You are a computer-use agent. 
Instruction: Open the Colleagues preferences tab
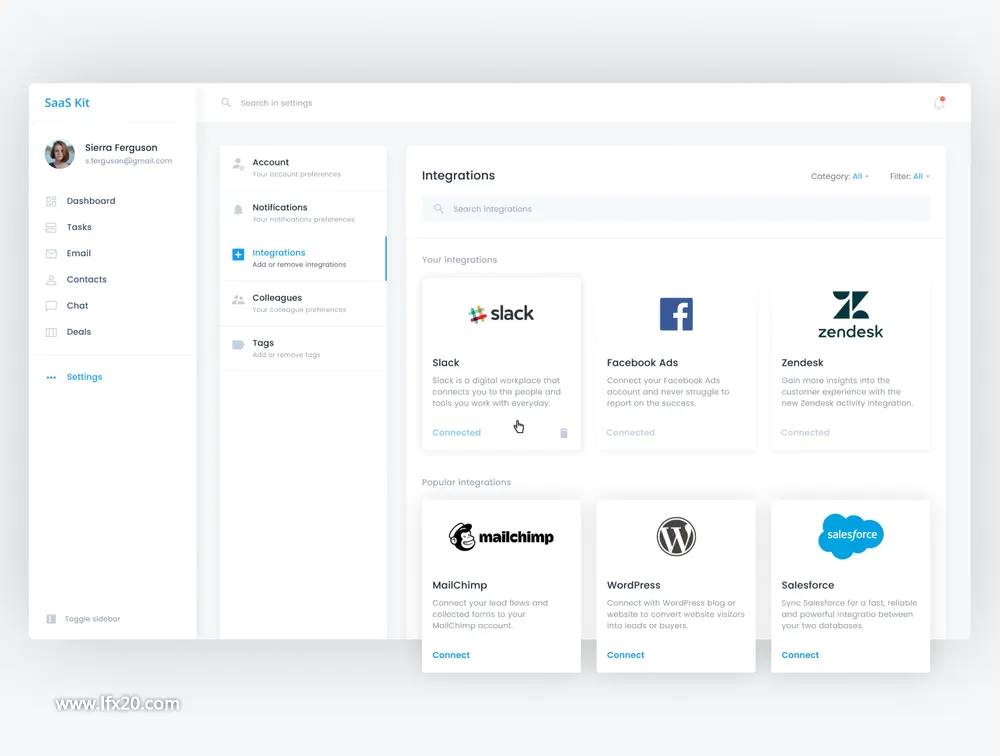[304, 304]
